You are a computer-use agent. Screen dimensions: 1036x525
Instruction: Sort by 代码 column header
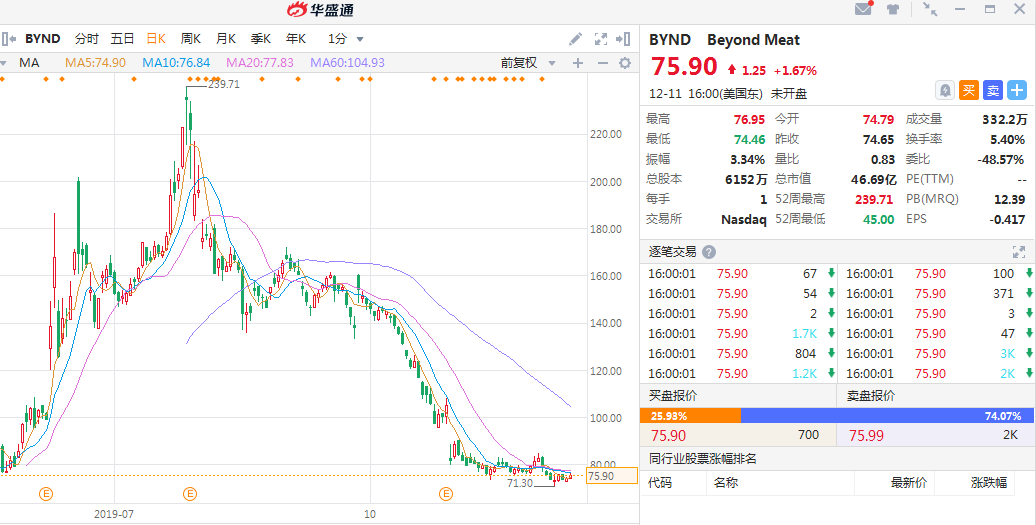click(x=660, y=483)
